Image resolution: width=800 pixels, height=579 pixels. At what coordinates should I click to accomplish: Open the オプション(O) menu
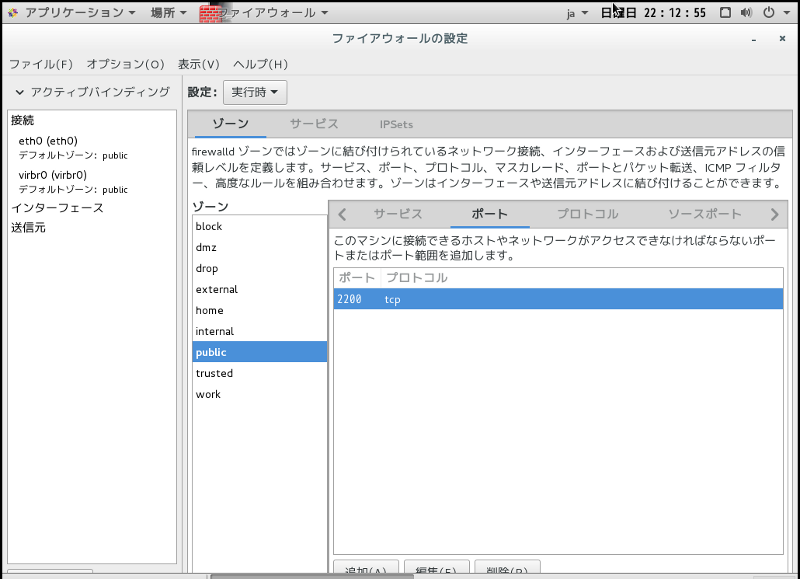(126, 64)
